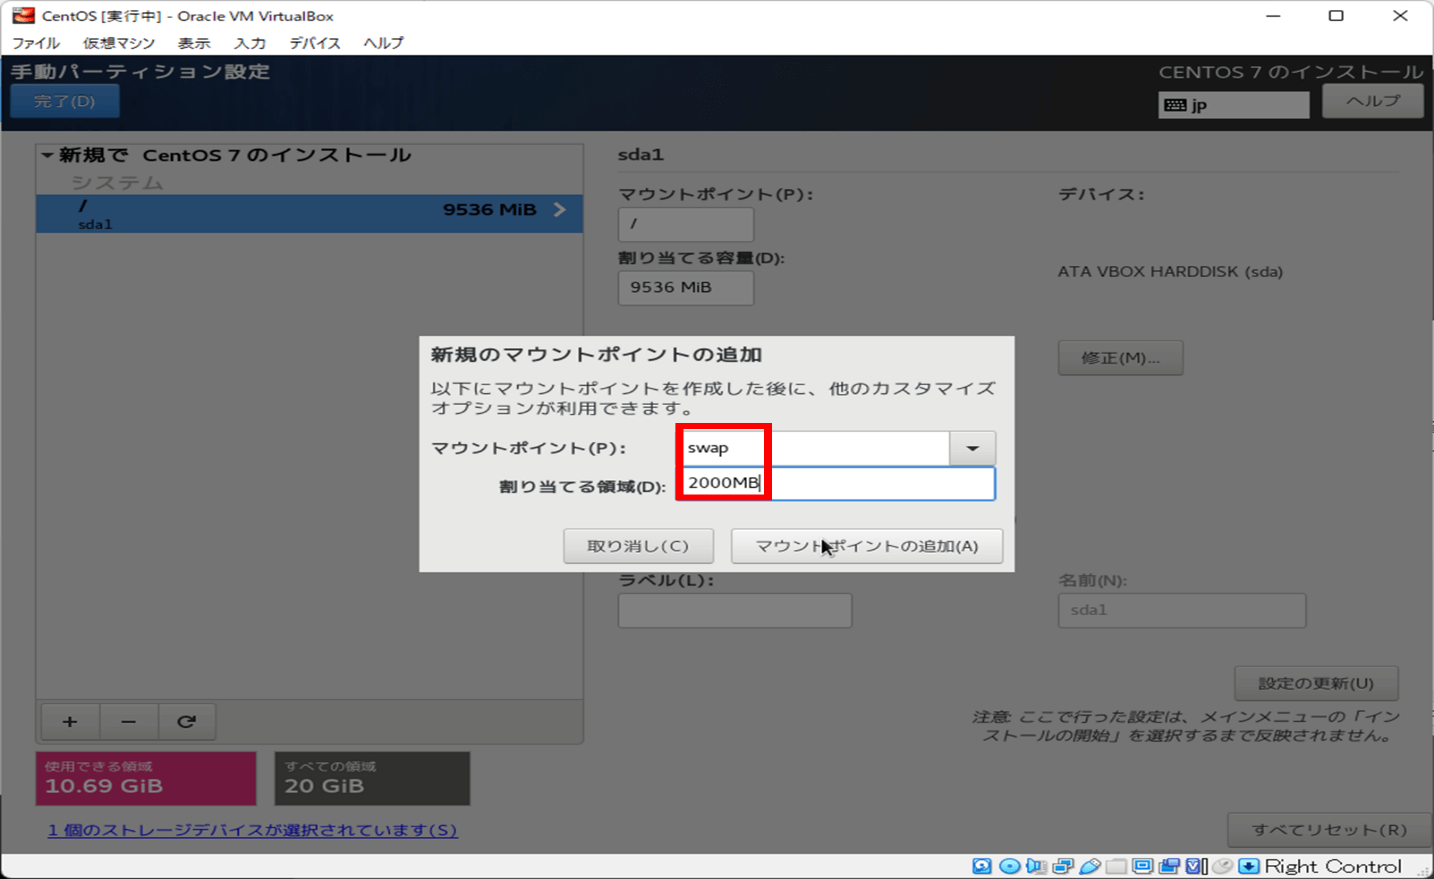Click the keyboard layout jp indicator
The image size is (1434, 879).
point(1234,105)
